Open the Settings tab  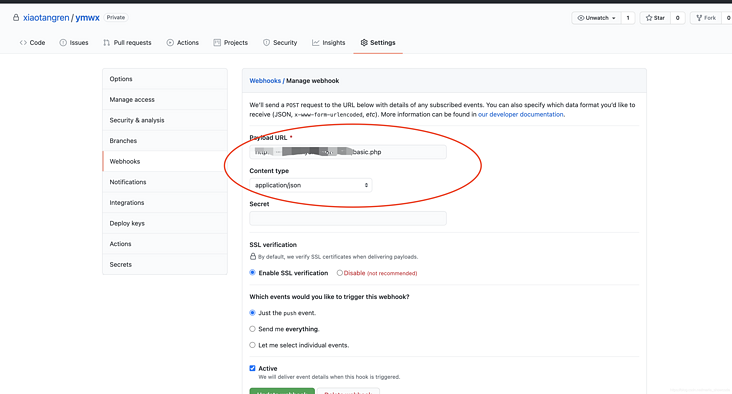pos(378,42)
